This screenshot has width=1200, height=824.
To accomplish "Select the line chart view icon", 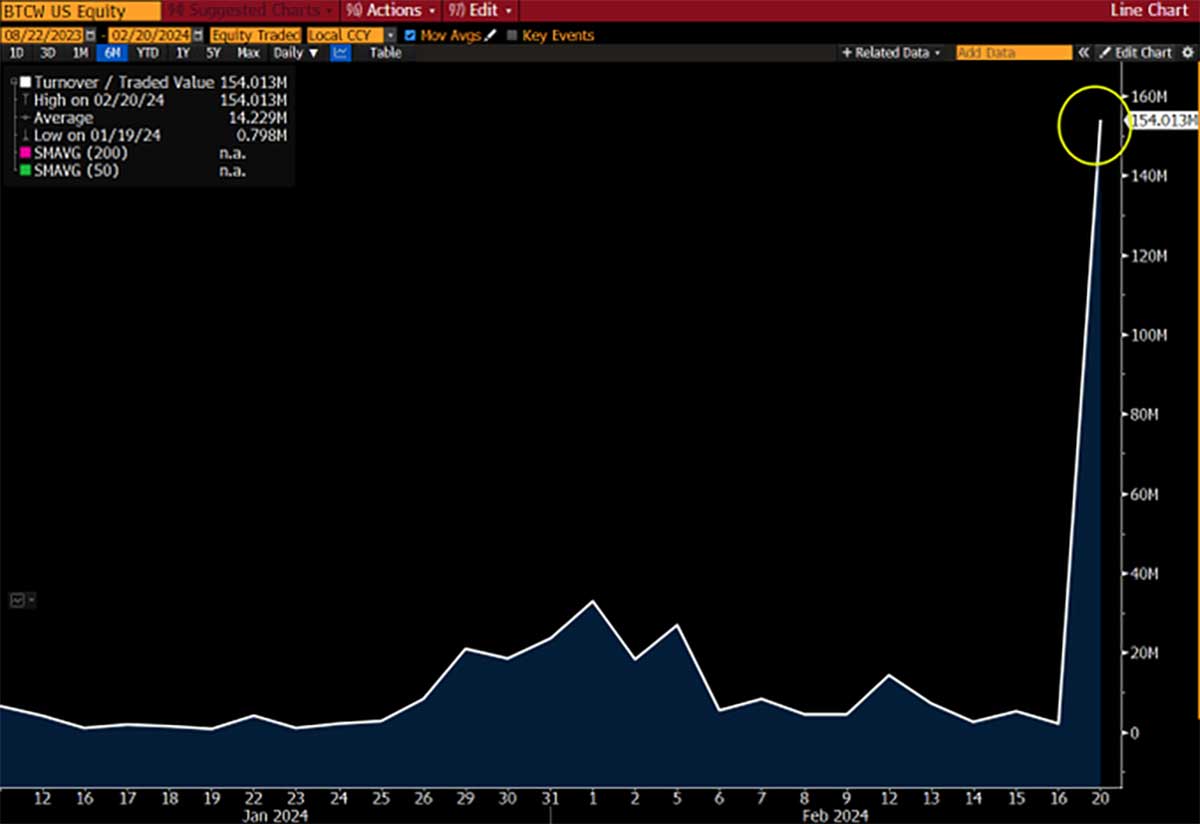I will (340, 53).
